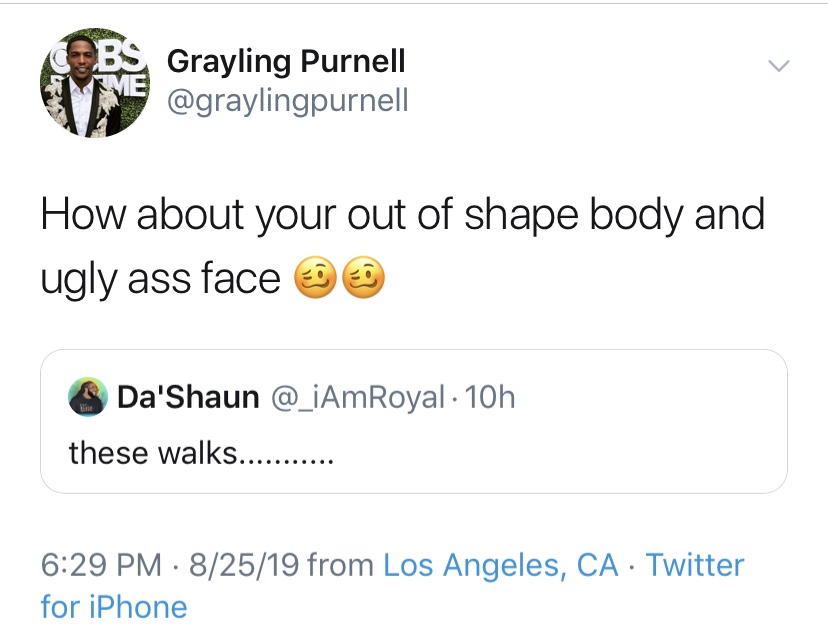This screenshot has width=828, height=624.
Task: Click the 6:29 PM tweet time
Action: pyautogui.click(x=101, y=565)
